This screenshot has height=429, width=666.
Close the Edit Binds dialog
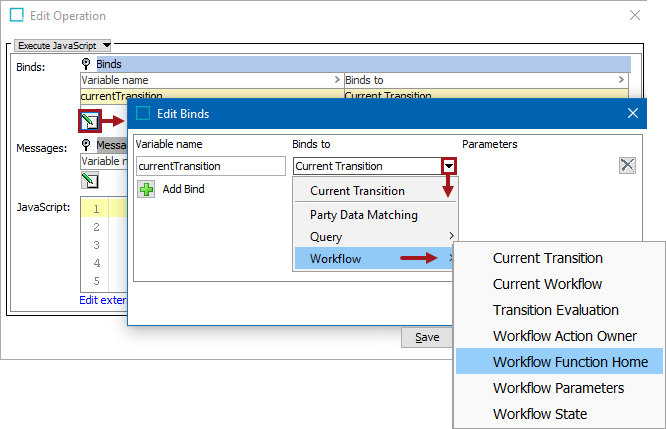point(632,114)
